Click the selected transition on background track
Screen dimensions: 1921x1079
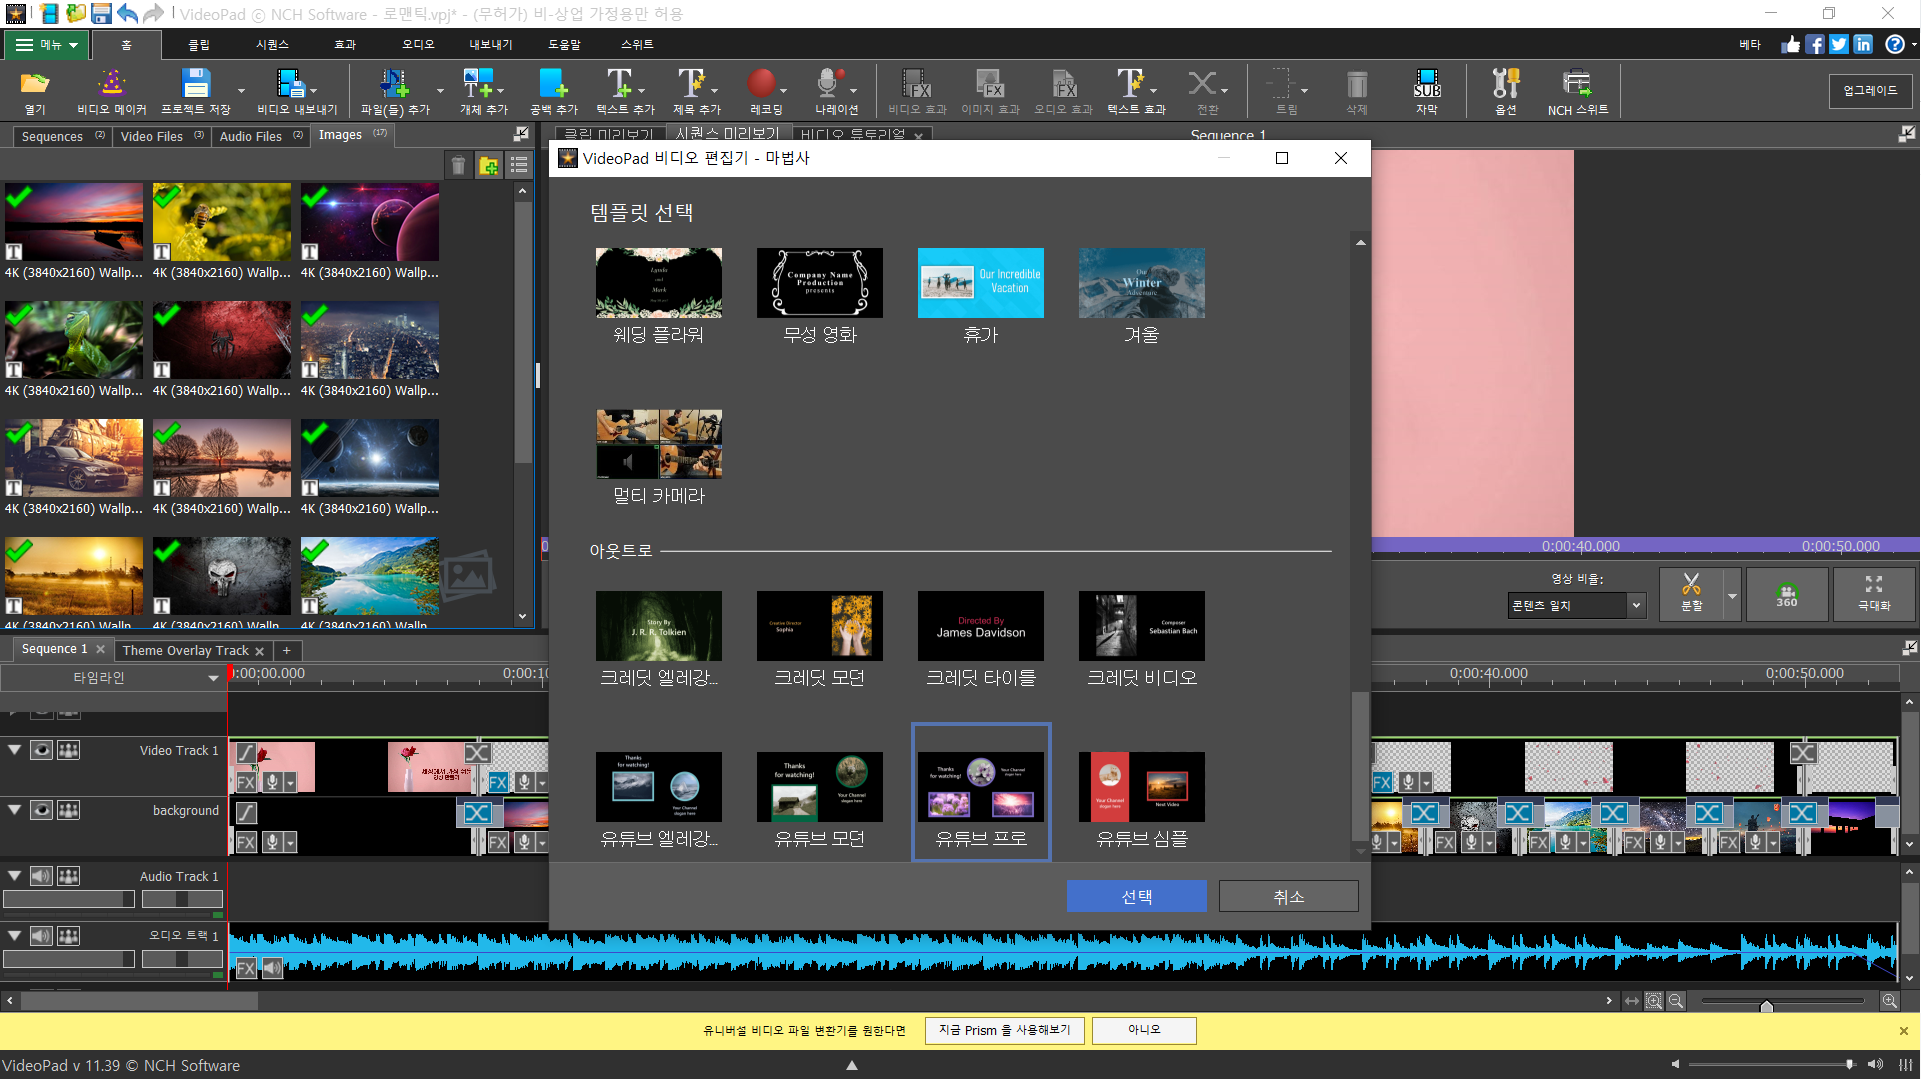[478, 813]
